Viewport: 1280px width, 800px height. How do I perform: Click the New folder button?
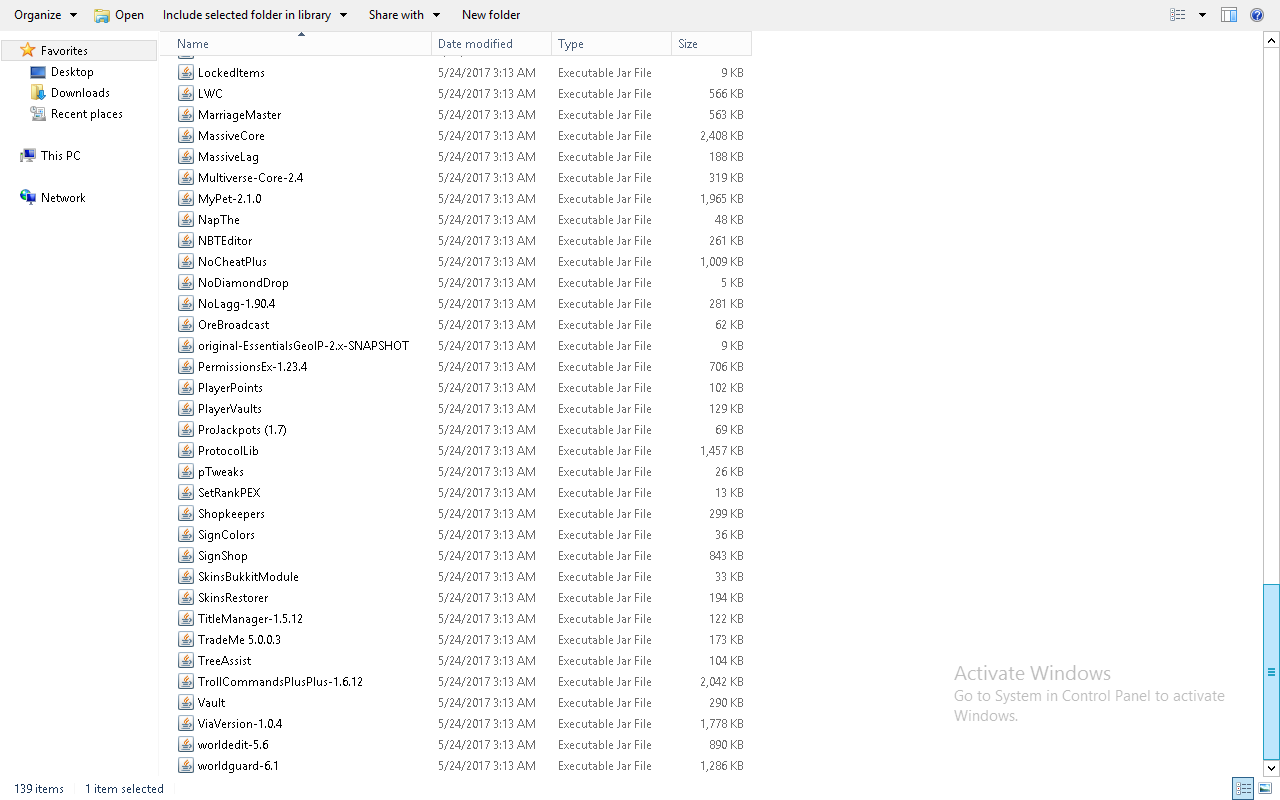[x=491, y=15]
